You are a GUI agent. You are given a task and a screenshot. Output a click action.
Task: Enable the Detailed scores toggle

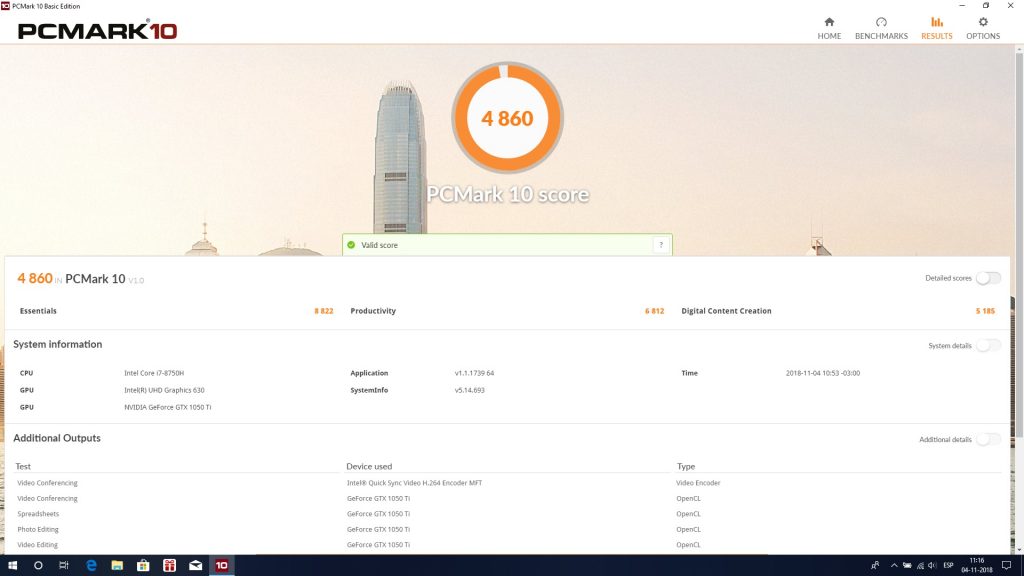pyautogui.click(x=988, y=278)
